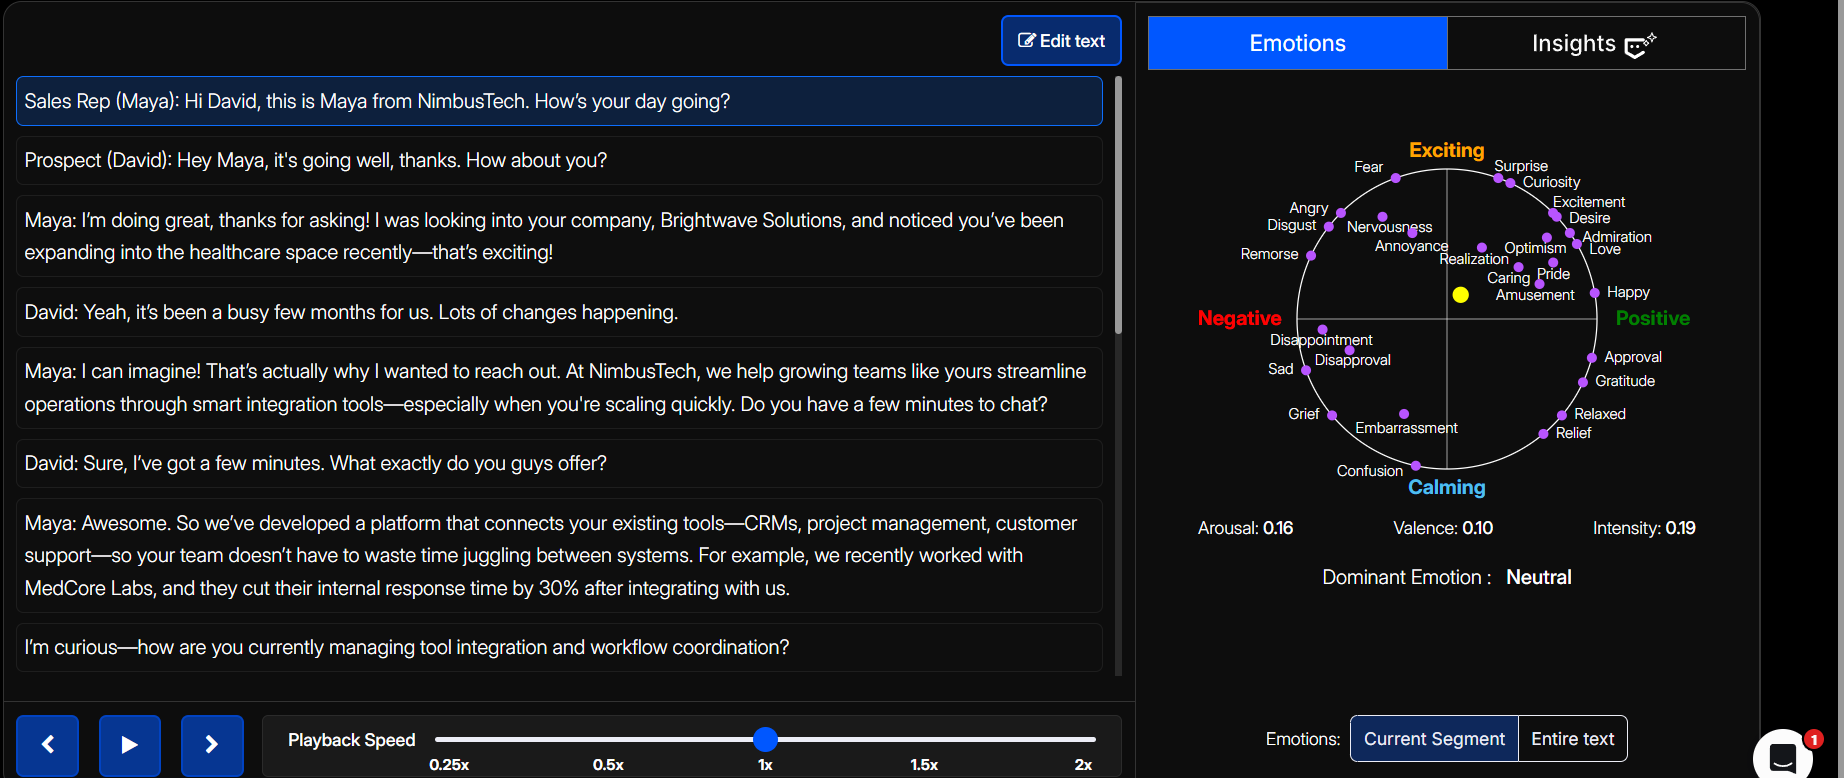Toggle emotions to Entire text

coord(1572,739)
